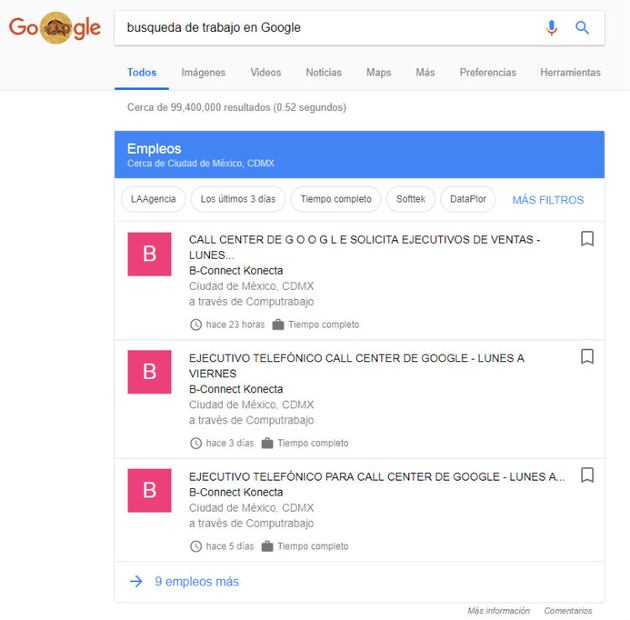630x620 pixels.
Task: Apply the Softtek filter chip
Action: click(x=411, y=199)
